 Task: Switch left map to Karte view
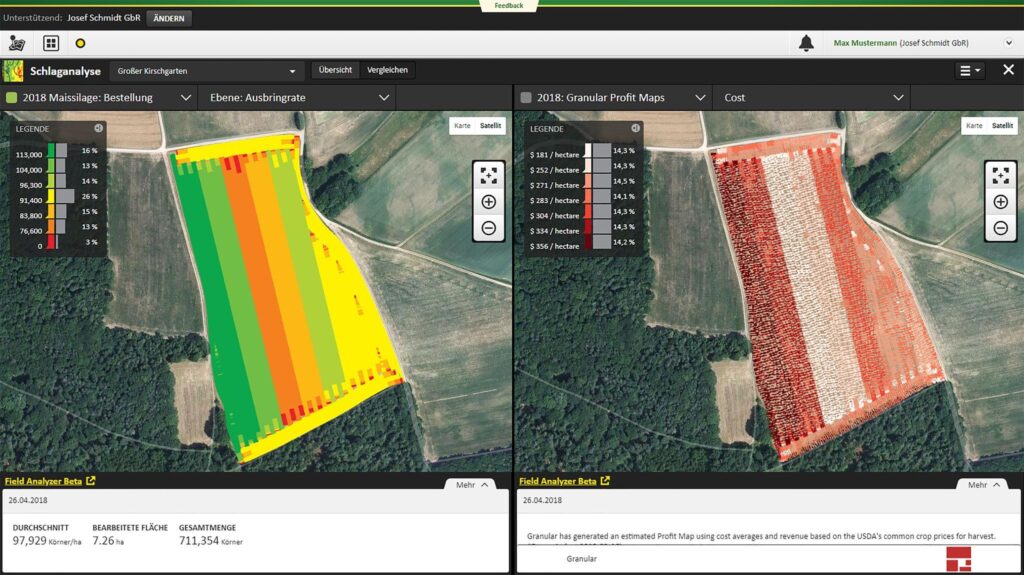tap(462, 125)
